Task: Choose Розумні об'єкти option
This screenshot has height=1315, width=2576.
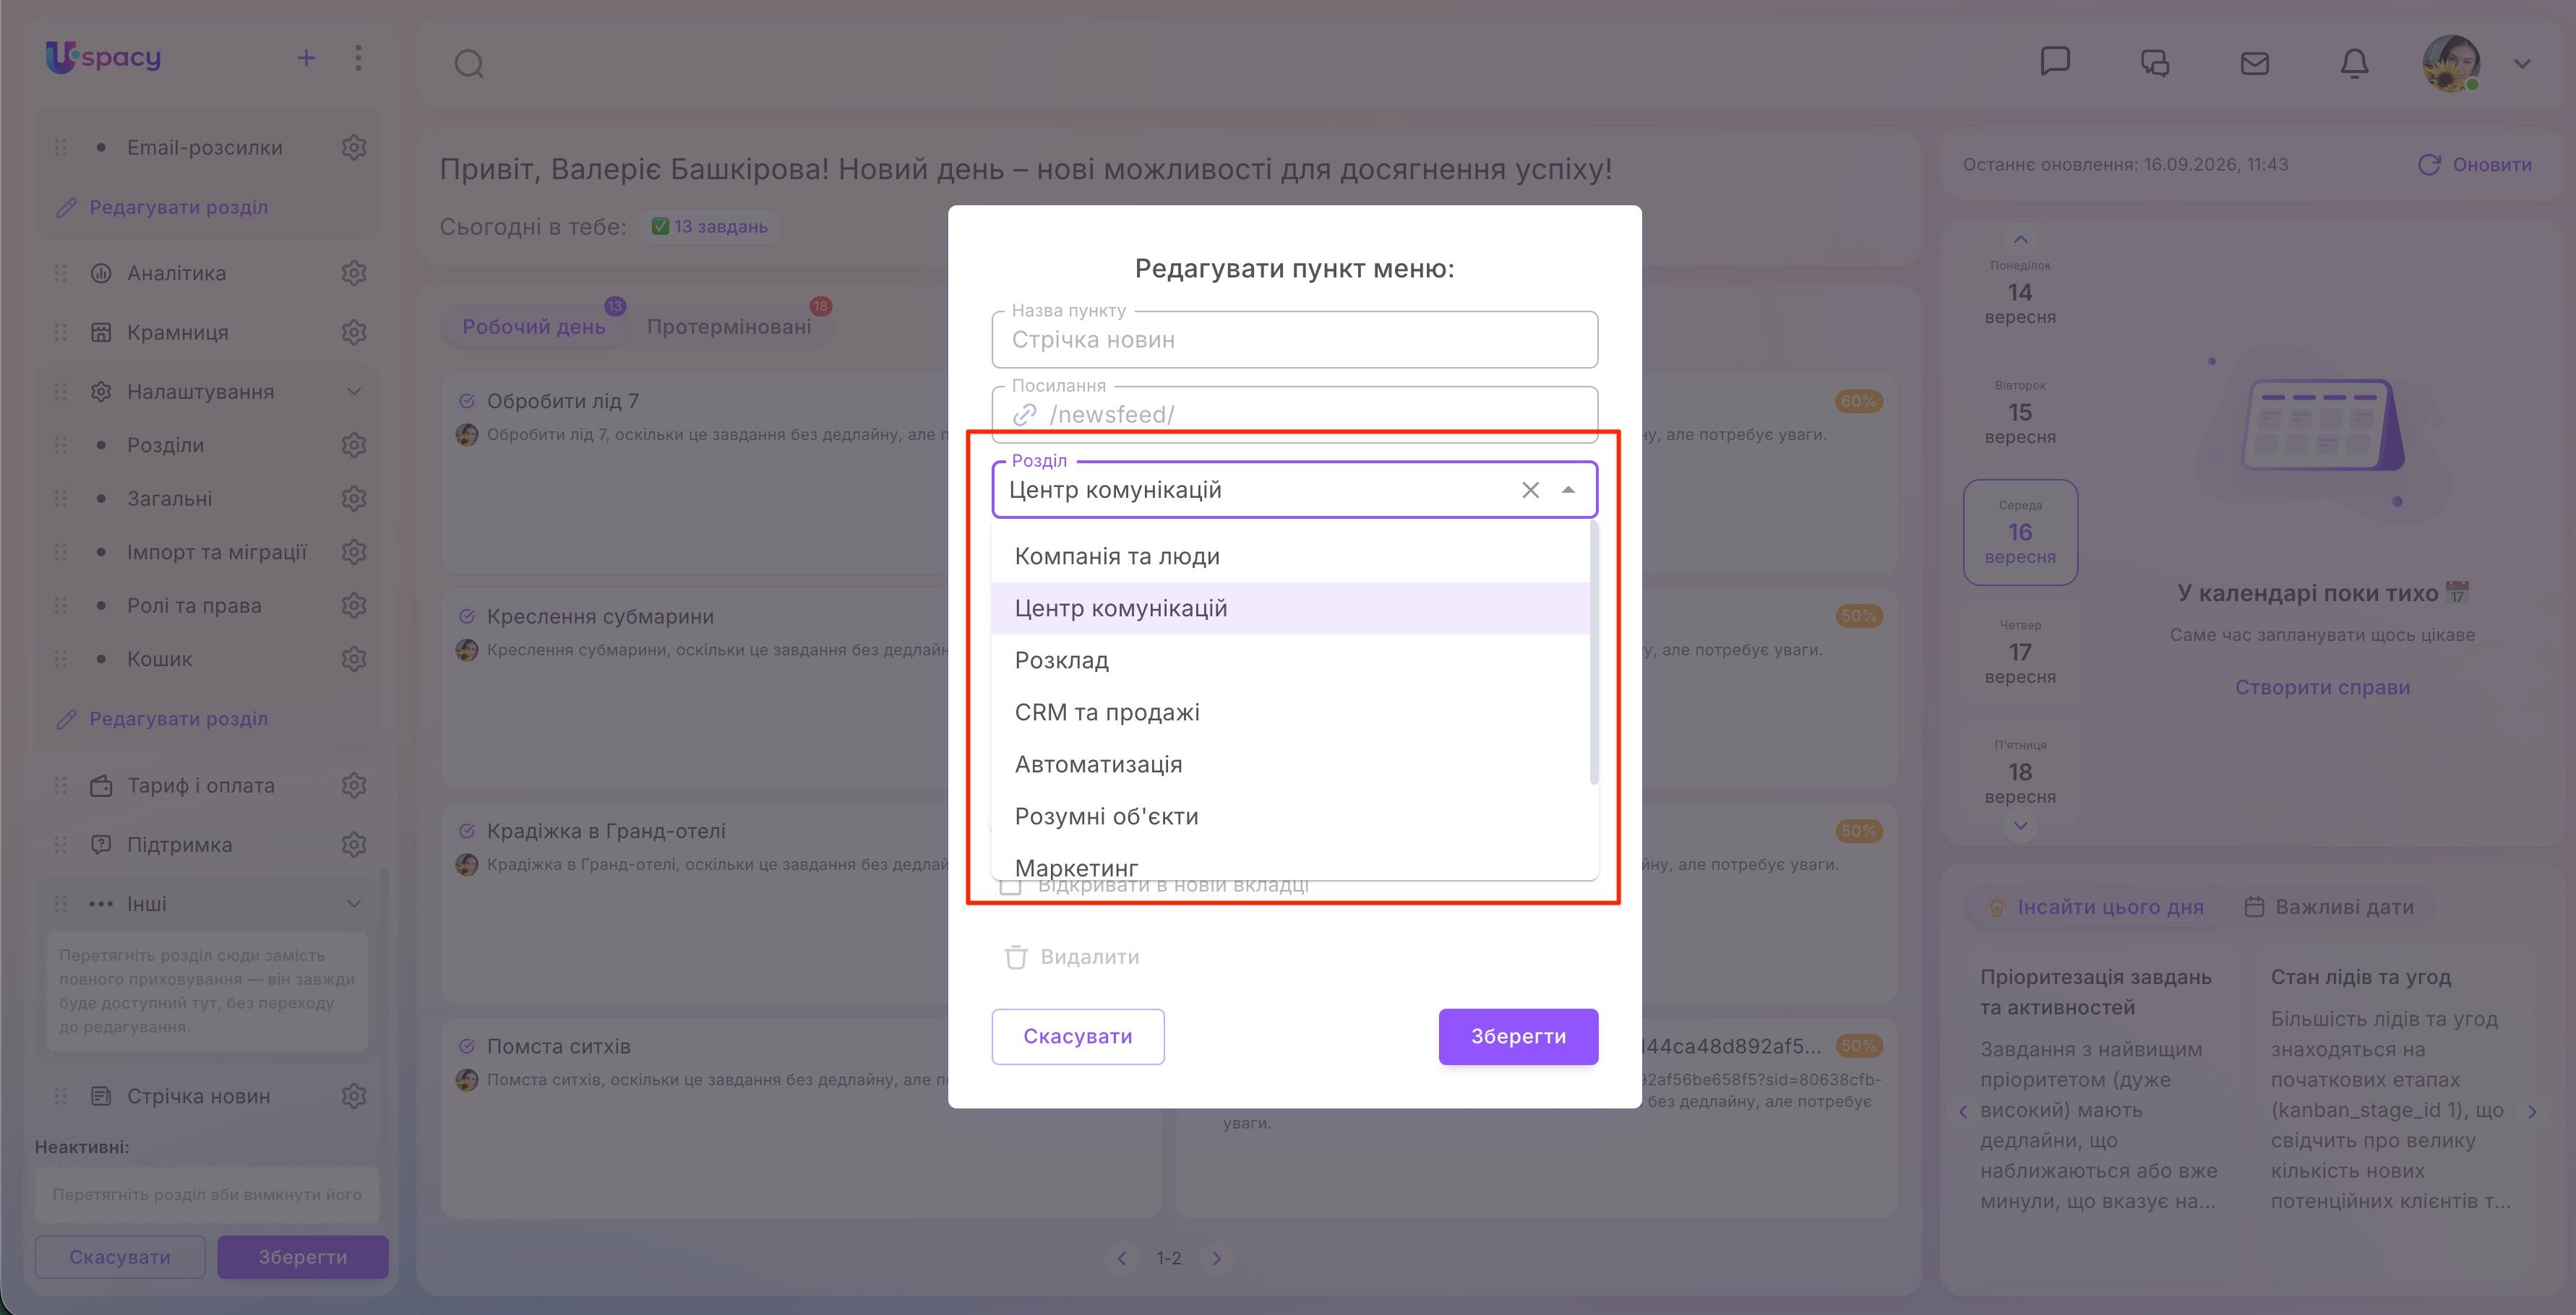Action: coord(1290,816)
